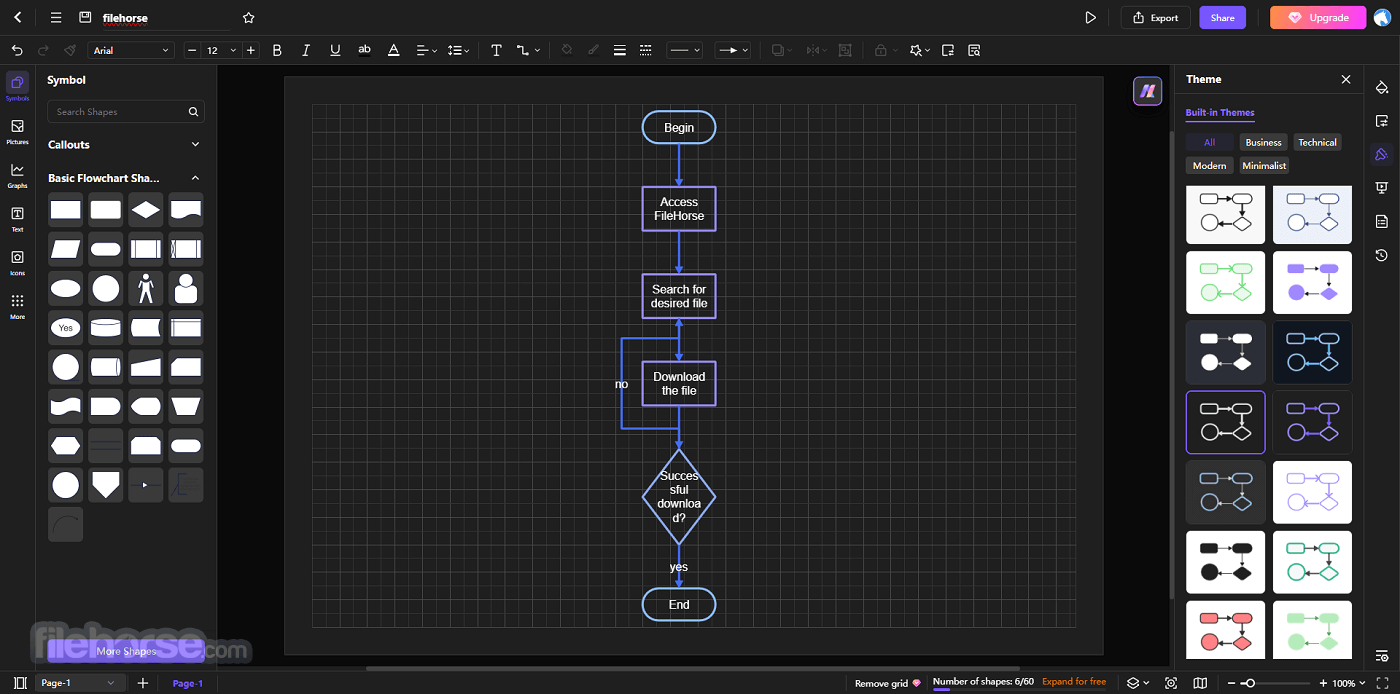1400x694 pixels.
Task: Click the save file icon
Action: pyautogui.click(x=85, y=17)
